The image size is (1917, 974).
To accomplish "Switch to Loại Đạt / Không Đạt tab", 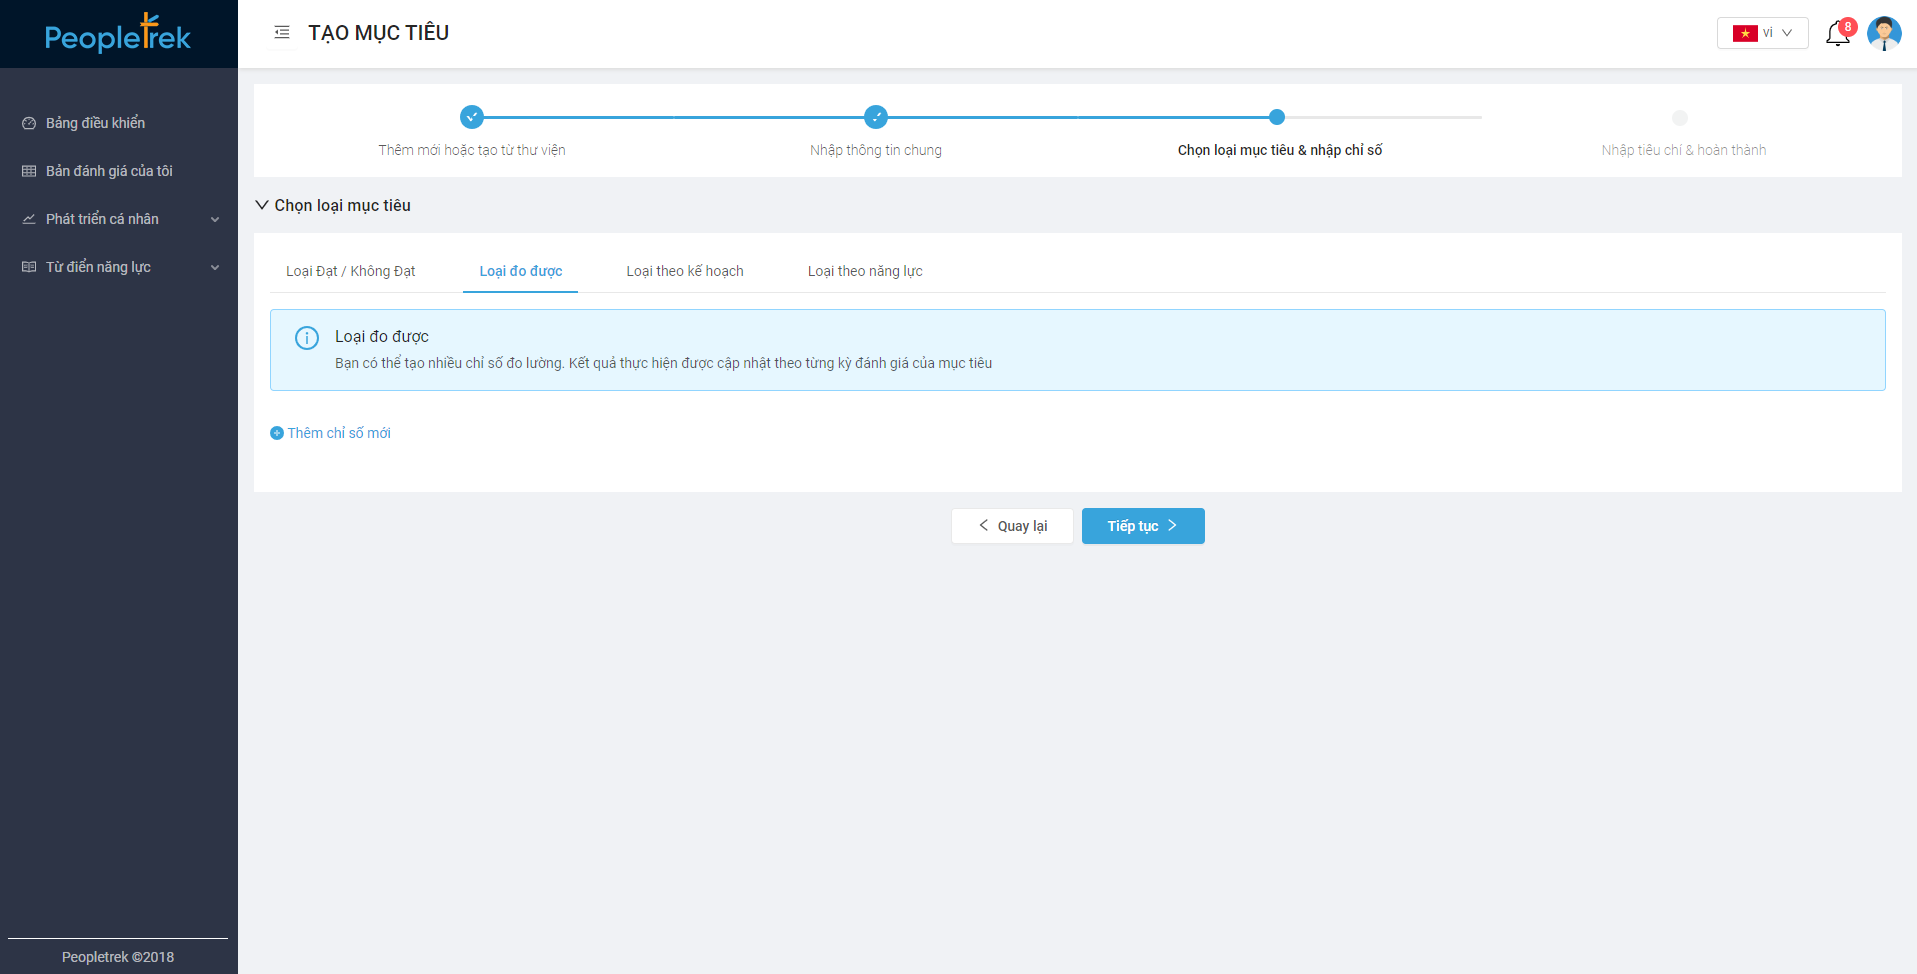I will 350,271.
